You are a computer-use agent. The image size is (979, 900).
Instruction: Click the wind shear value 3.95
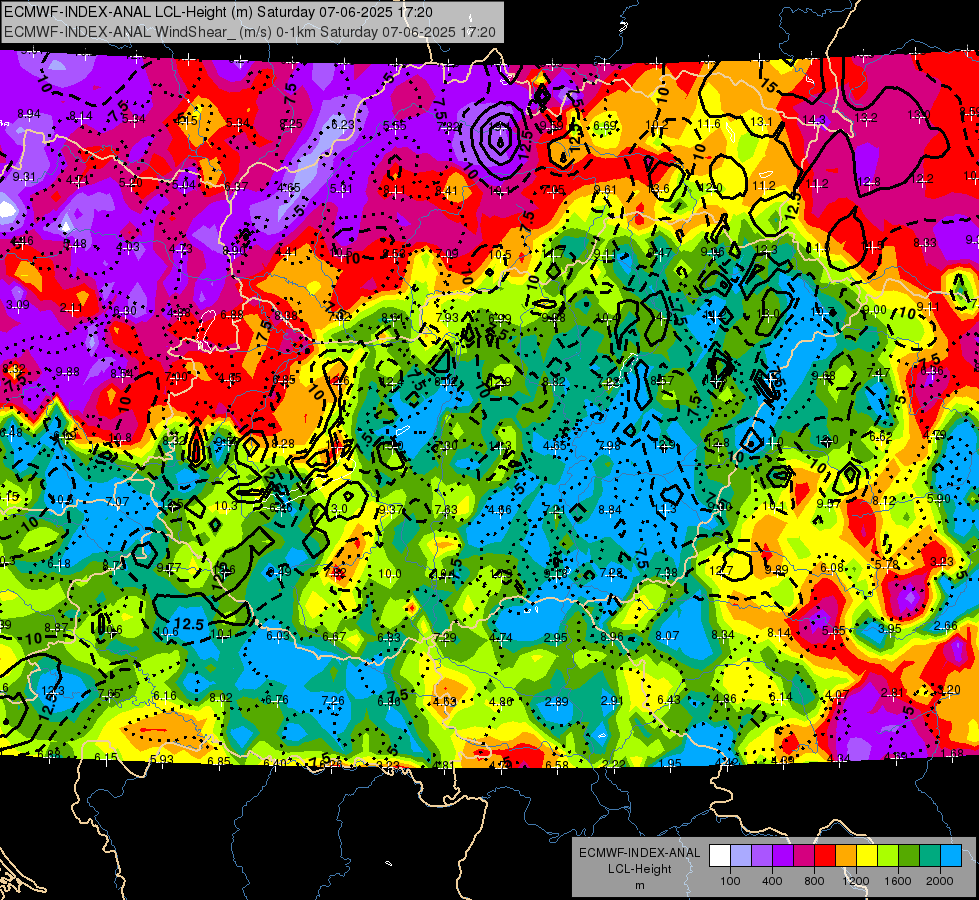tap(890, 628)
